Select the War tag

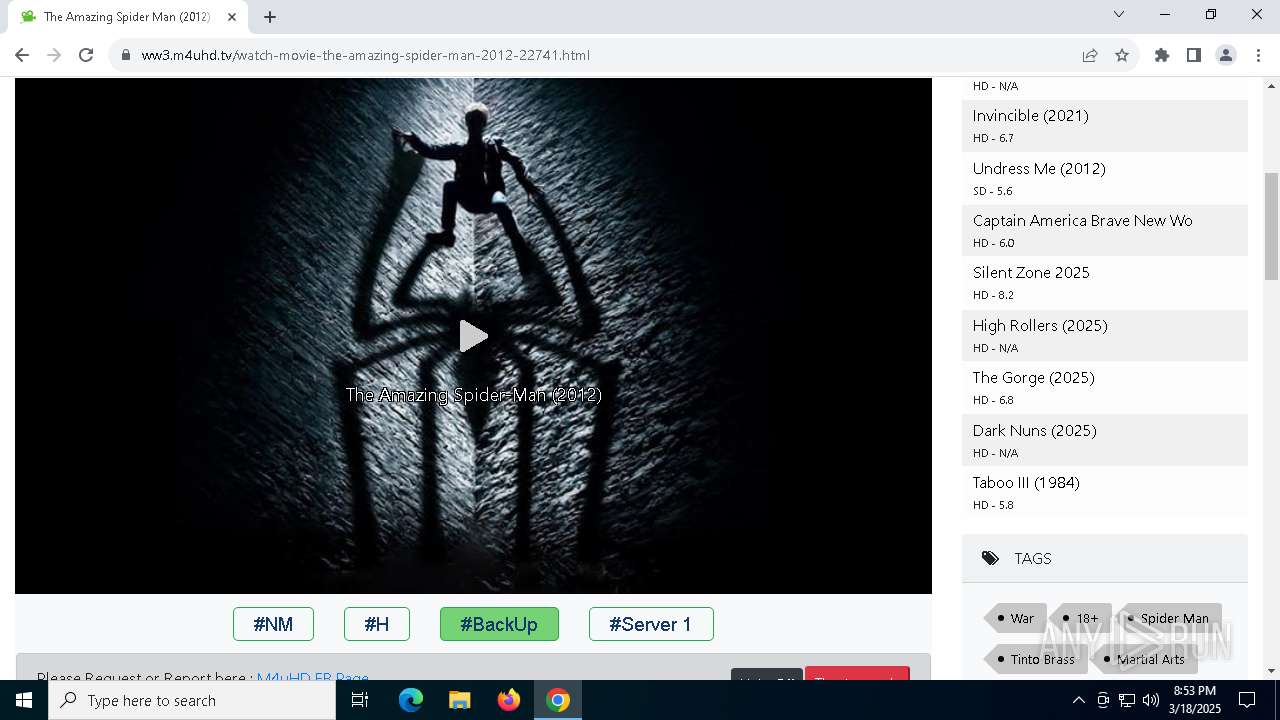point(1016,618)
